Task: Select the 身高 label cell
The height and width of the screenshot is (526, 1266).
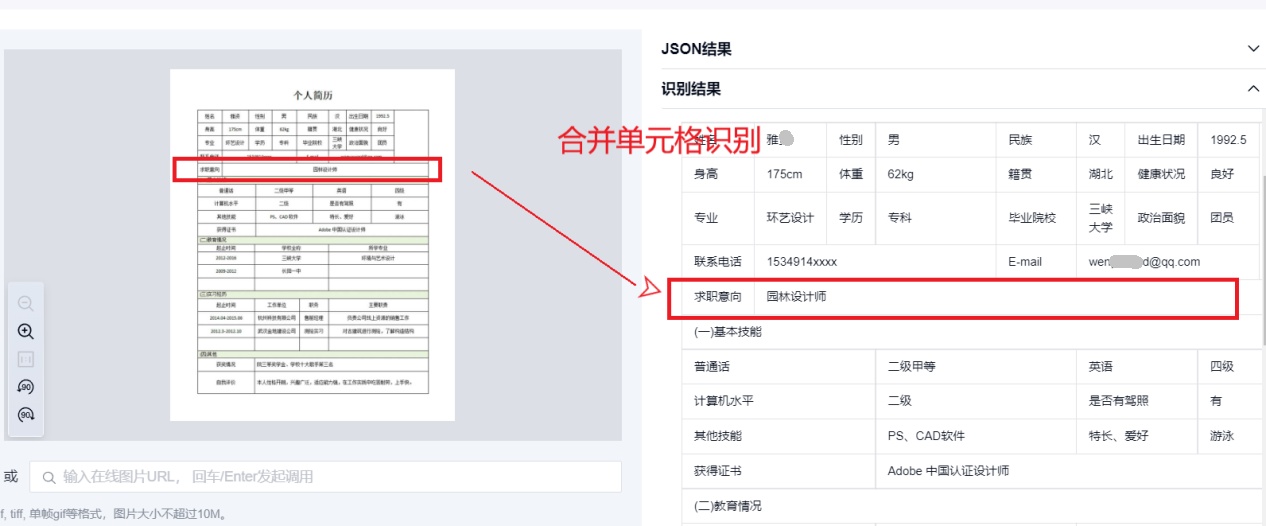Action: click(x=718, y=174)
